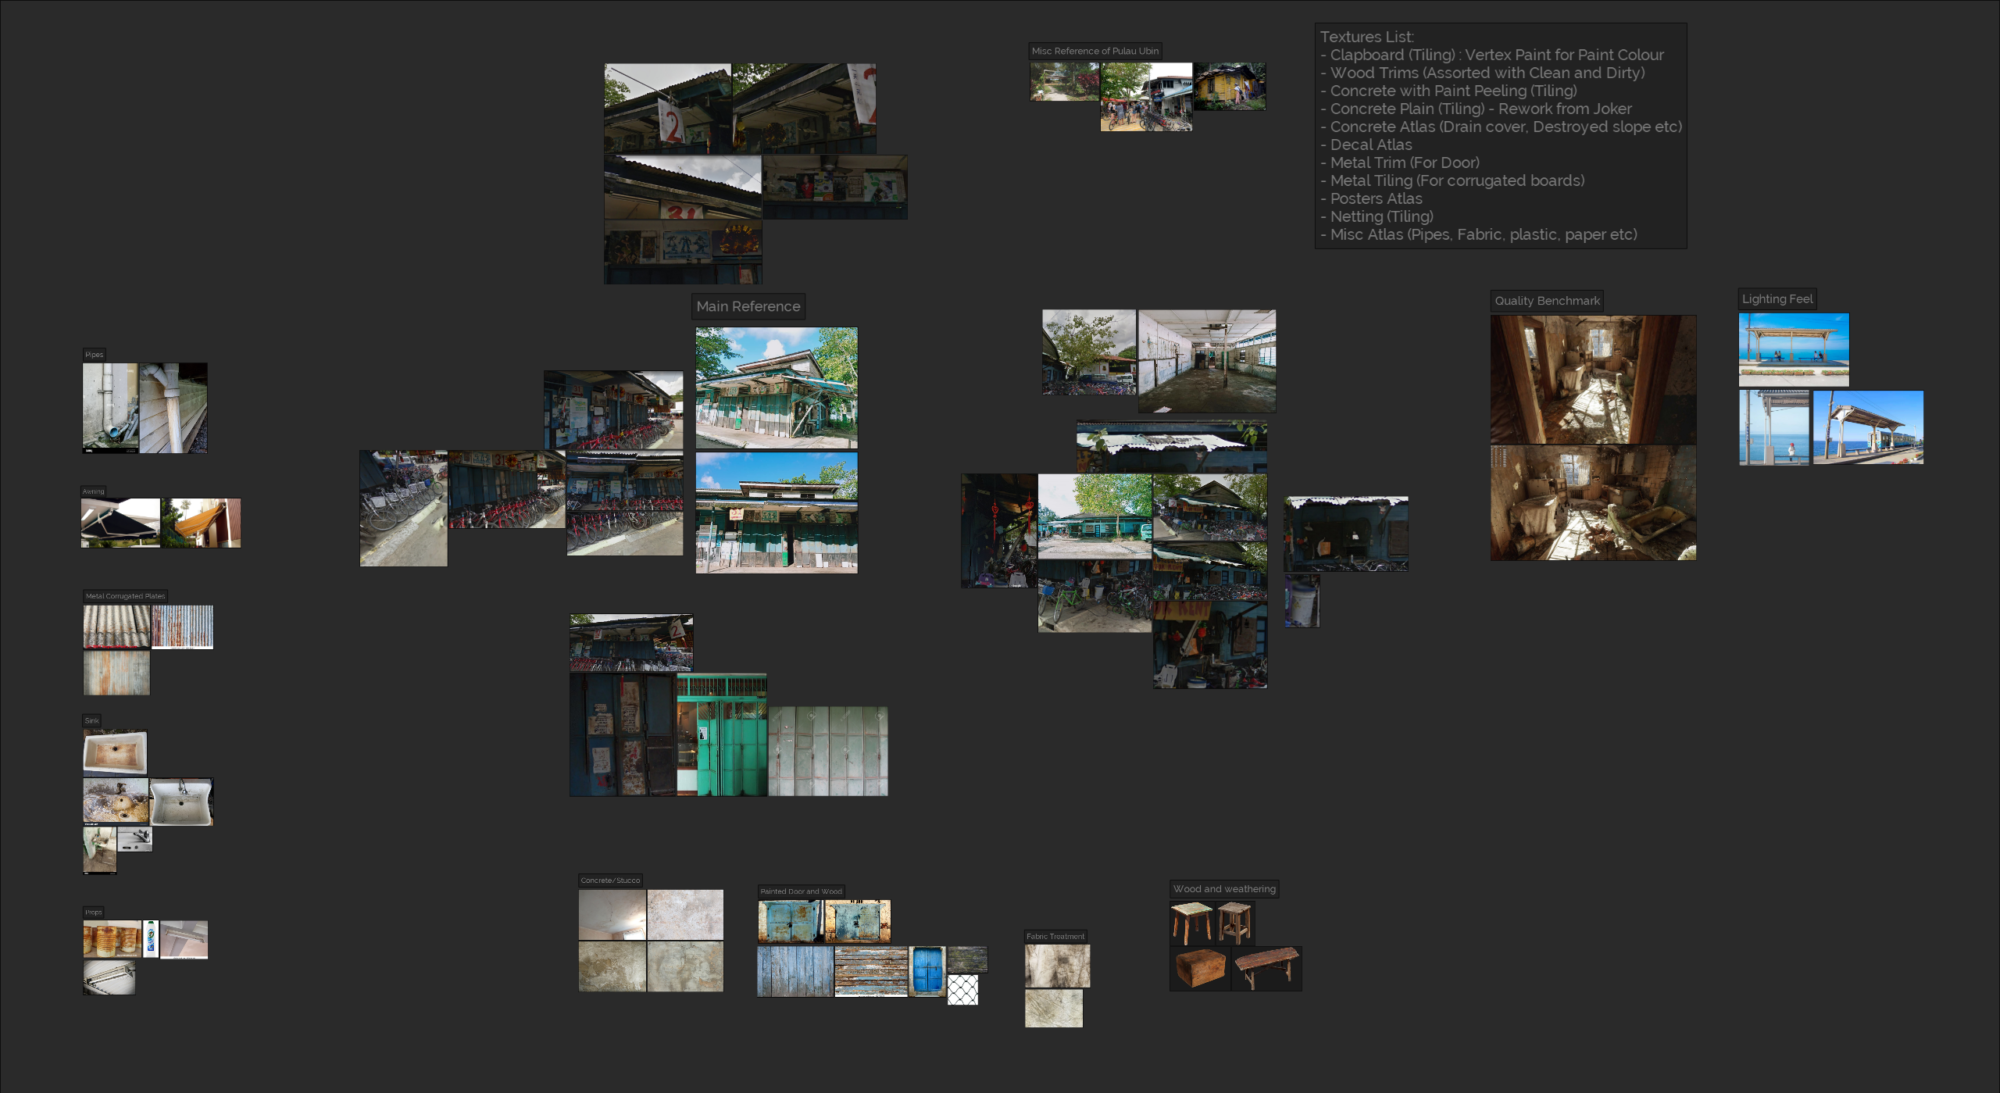Click the 'Lighting Feel' label
2000x1093 pixels.
click(x=1777, y=298)
